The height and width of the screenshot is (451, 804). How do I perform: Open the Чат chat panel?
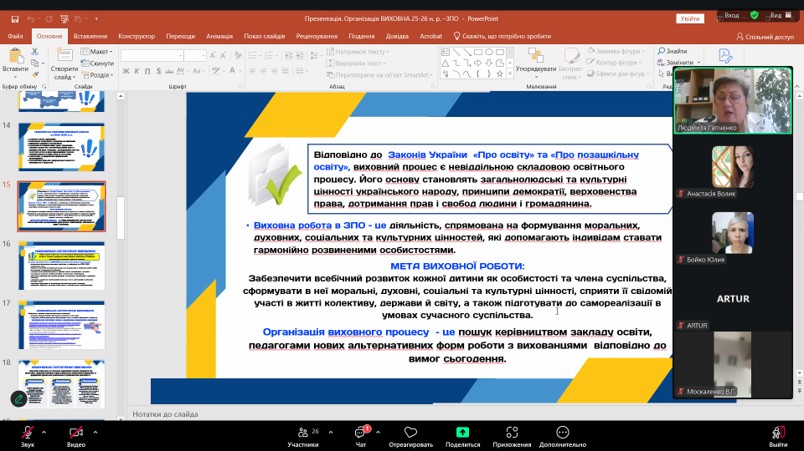click(x=361, y=432)
